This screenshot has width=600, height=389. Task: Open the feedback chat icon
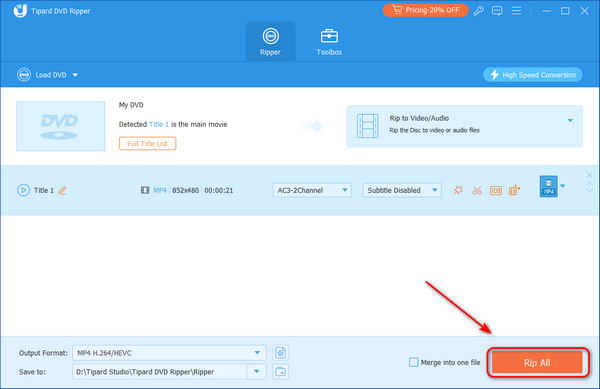click(497, 11)
